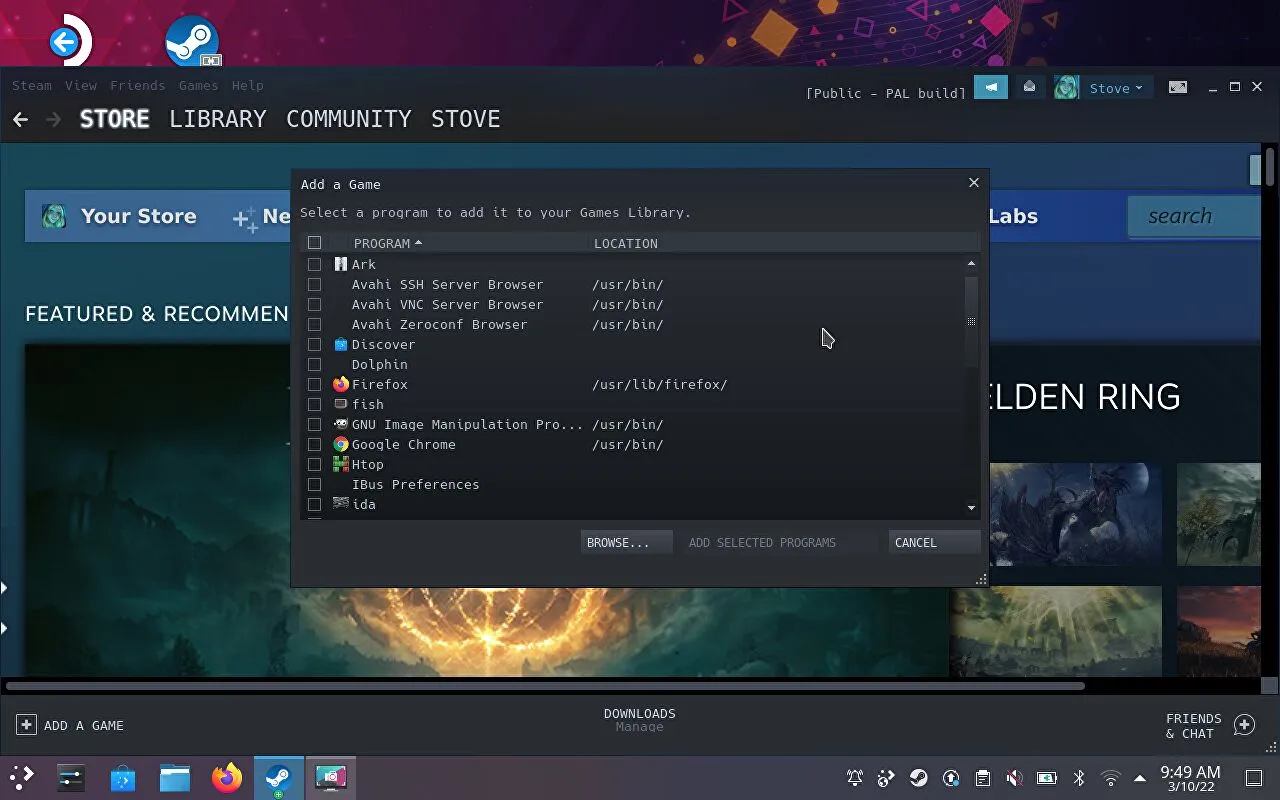Open the Big Picture mode icon
This screenshot has height=800, width=1280.
click(1177, 87)
